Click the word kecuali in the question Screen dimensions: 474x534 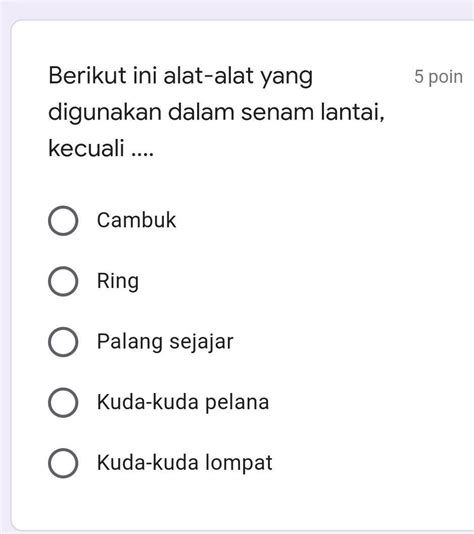coord(86,148)
